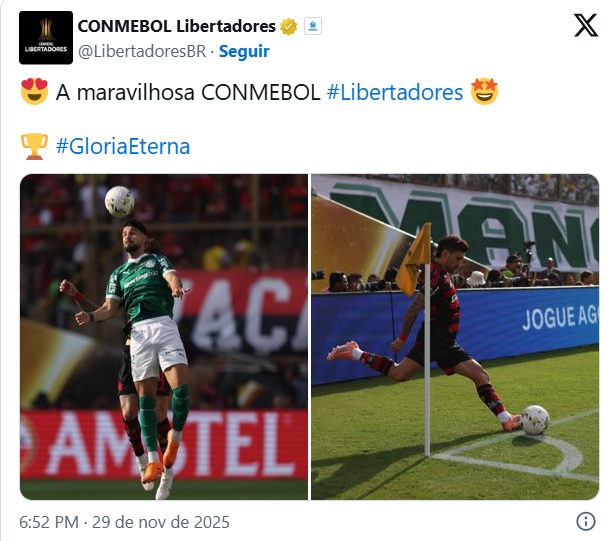Click the CONMEBOL Libertadores display name
This screenshot has height=541, width=613.
177,26
